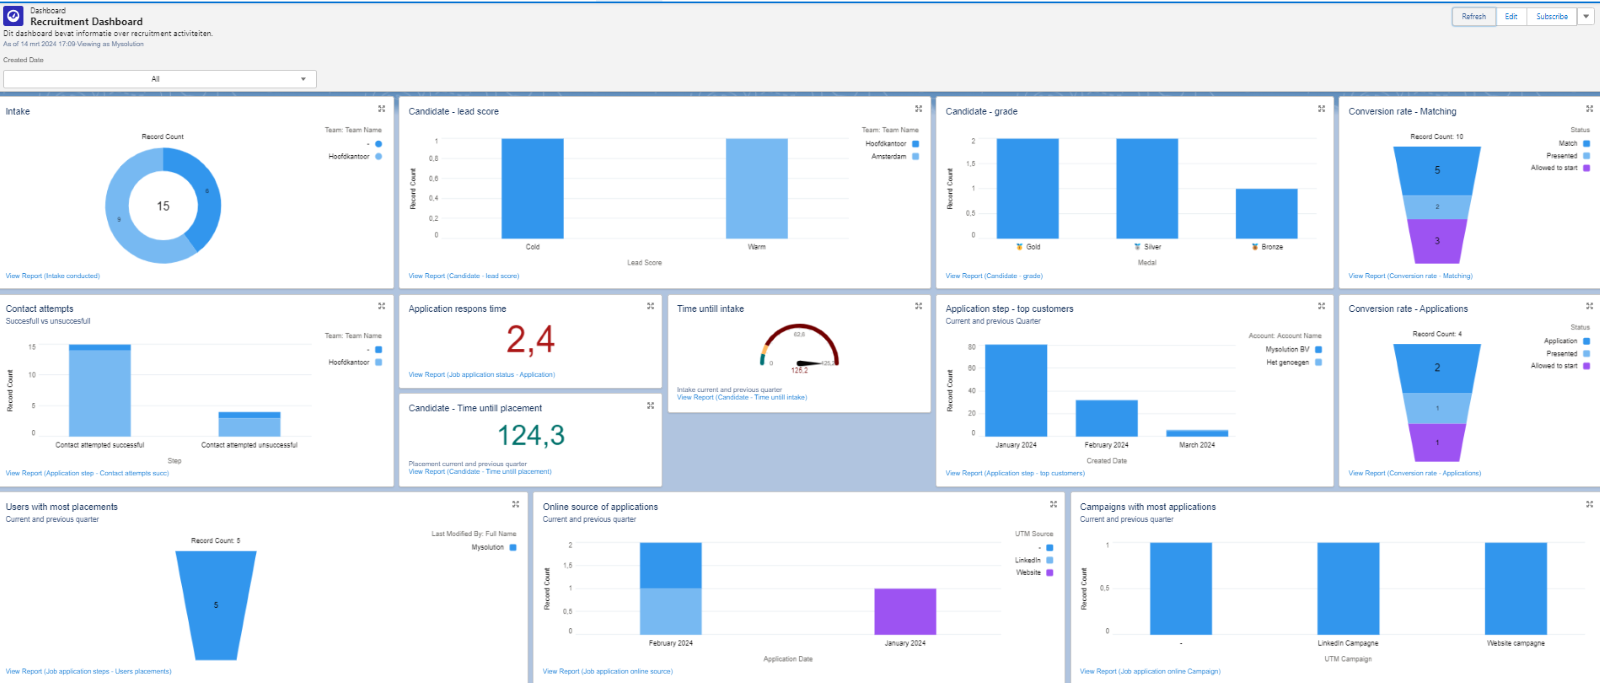Image resolution: width=1600 pixels, height=683 pixels.
Task: Open the dropdown arrow beside Subscribe
Action: click(x=1586, y=17)
